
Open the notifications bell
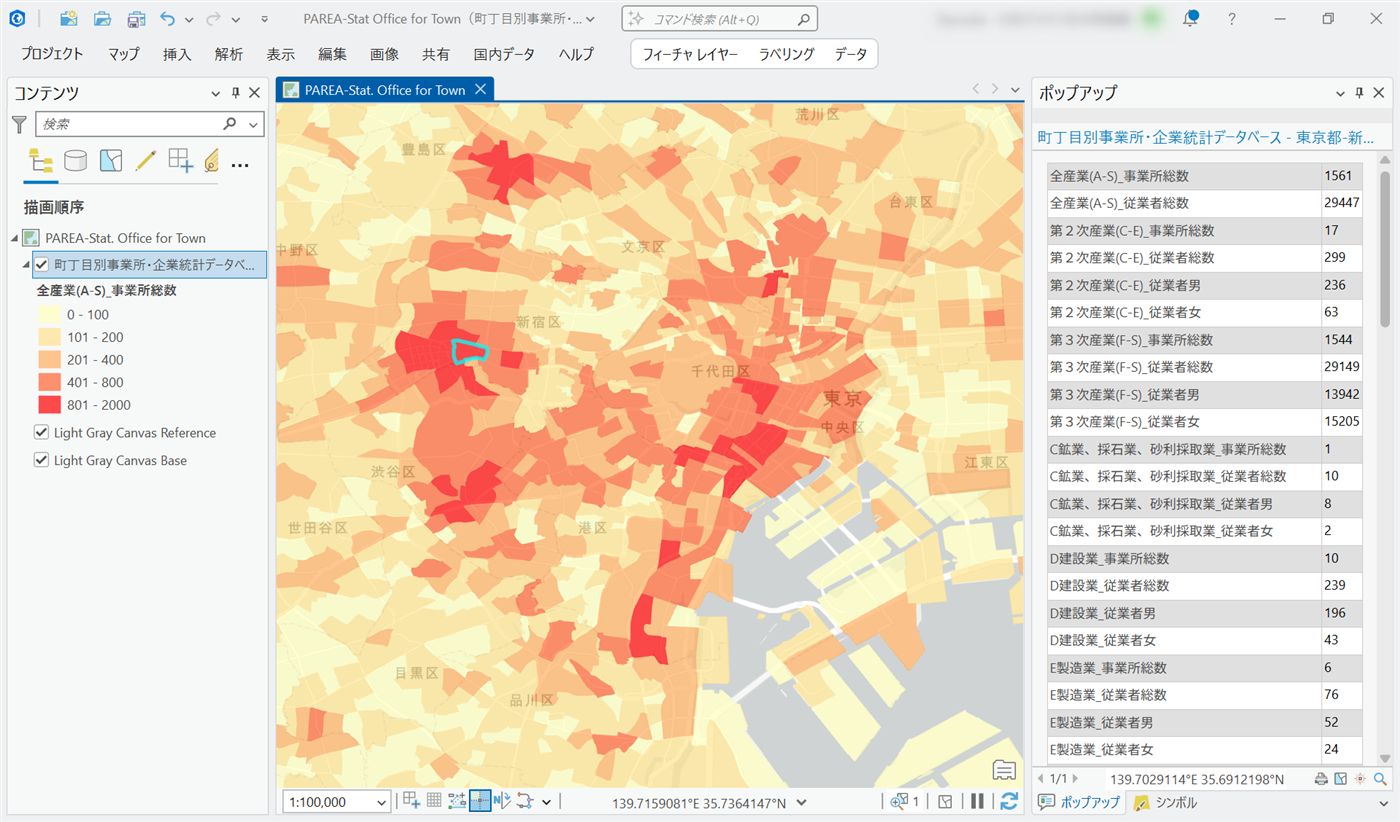(1190, 19)
